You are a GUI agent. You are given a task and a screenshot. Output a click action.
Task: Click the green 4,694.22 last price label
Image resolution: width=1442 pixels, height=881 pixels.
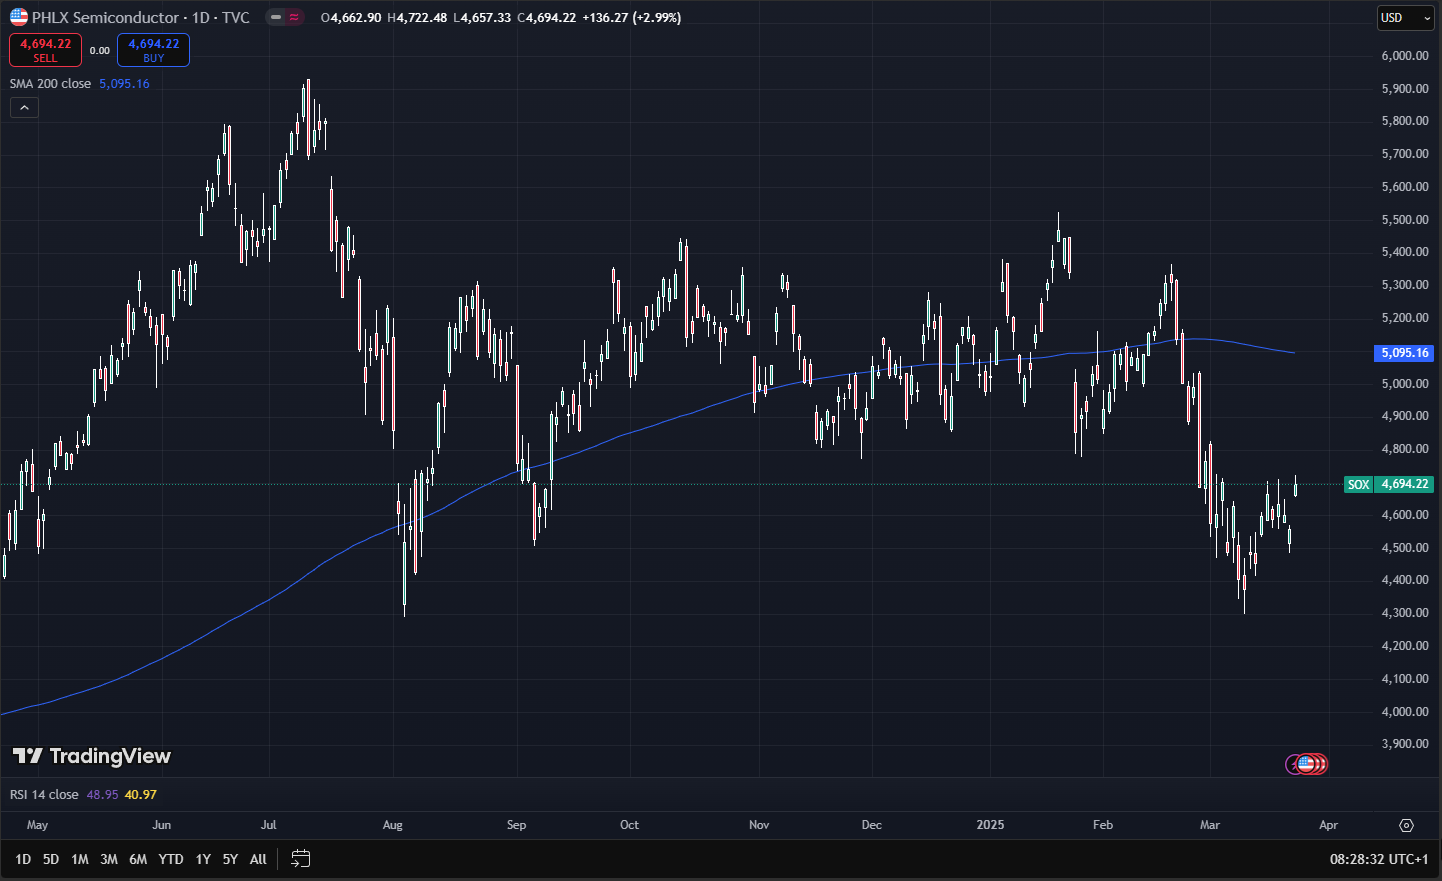click(1404, 484)
